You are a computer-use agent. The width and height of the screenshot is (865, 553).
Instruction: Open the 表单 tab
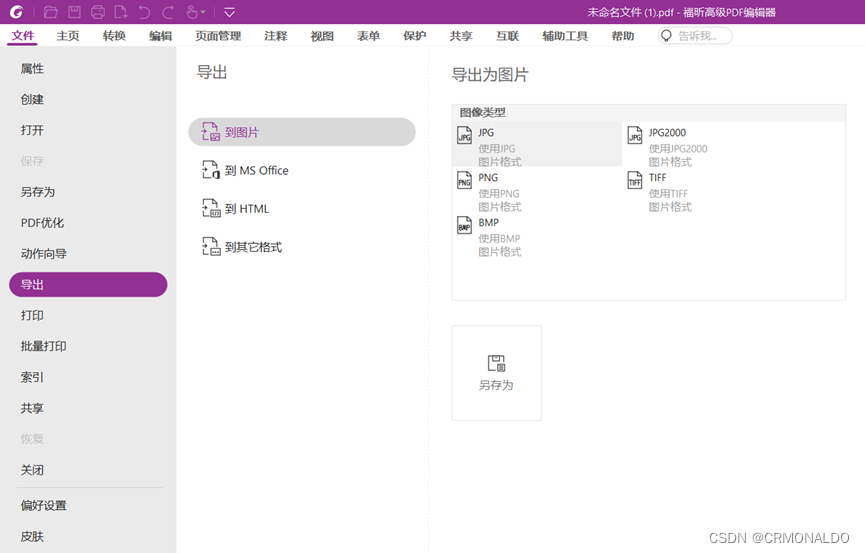pos(369,36)
